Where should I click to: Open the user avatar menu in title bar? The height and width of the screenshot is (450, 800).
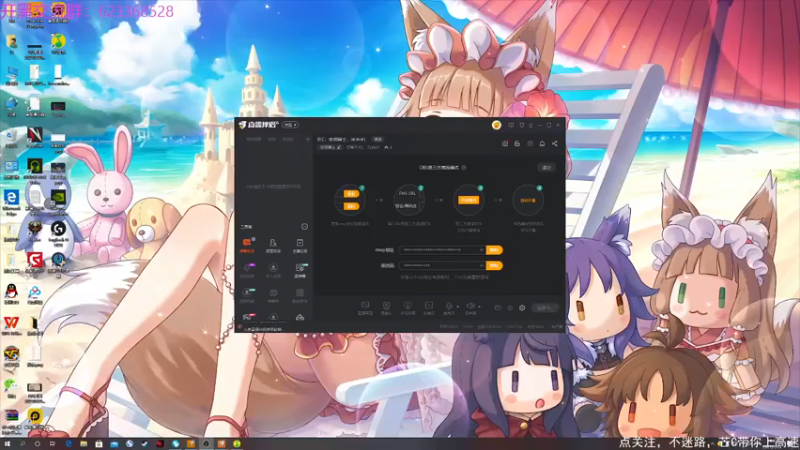point(496,125)
